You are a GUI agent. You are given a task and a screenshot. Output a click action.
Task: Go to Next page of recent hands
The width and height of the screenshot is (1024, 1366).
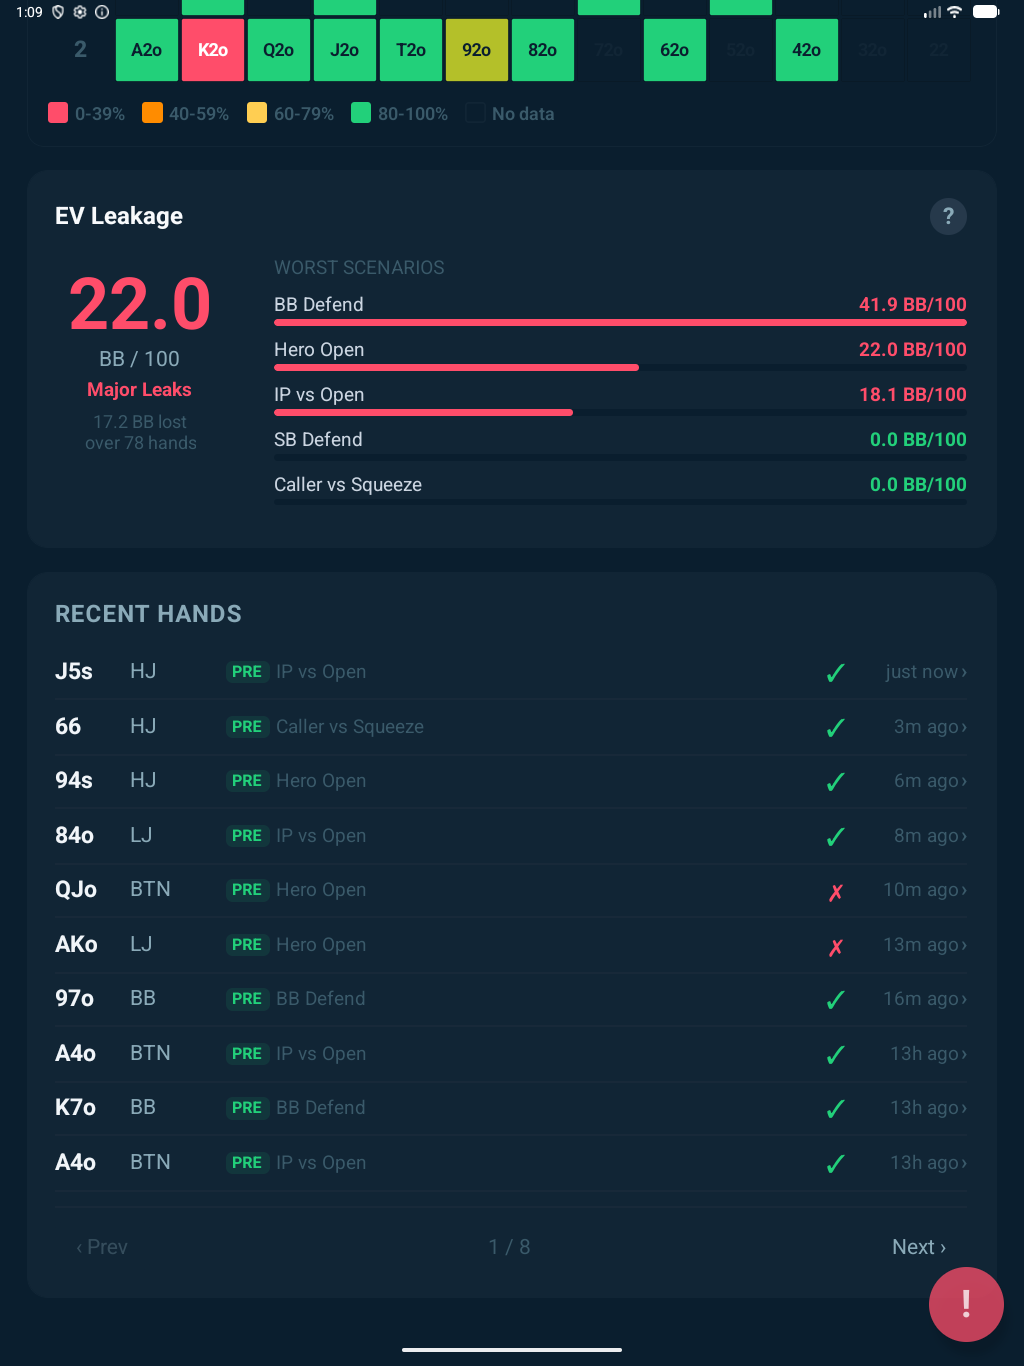click(918, 1247)
